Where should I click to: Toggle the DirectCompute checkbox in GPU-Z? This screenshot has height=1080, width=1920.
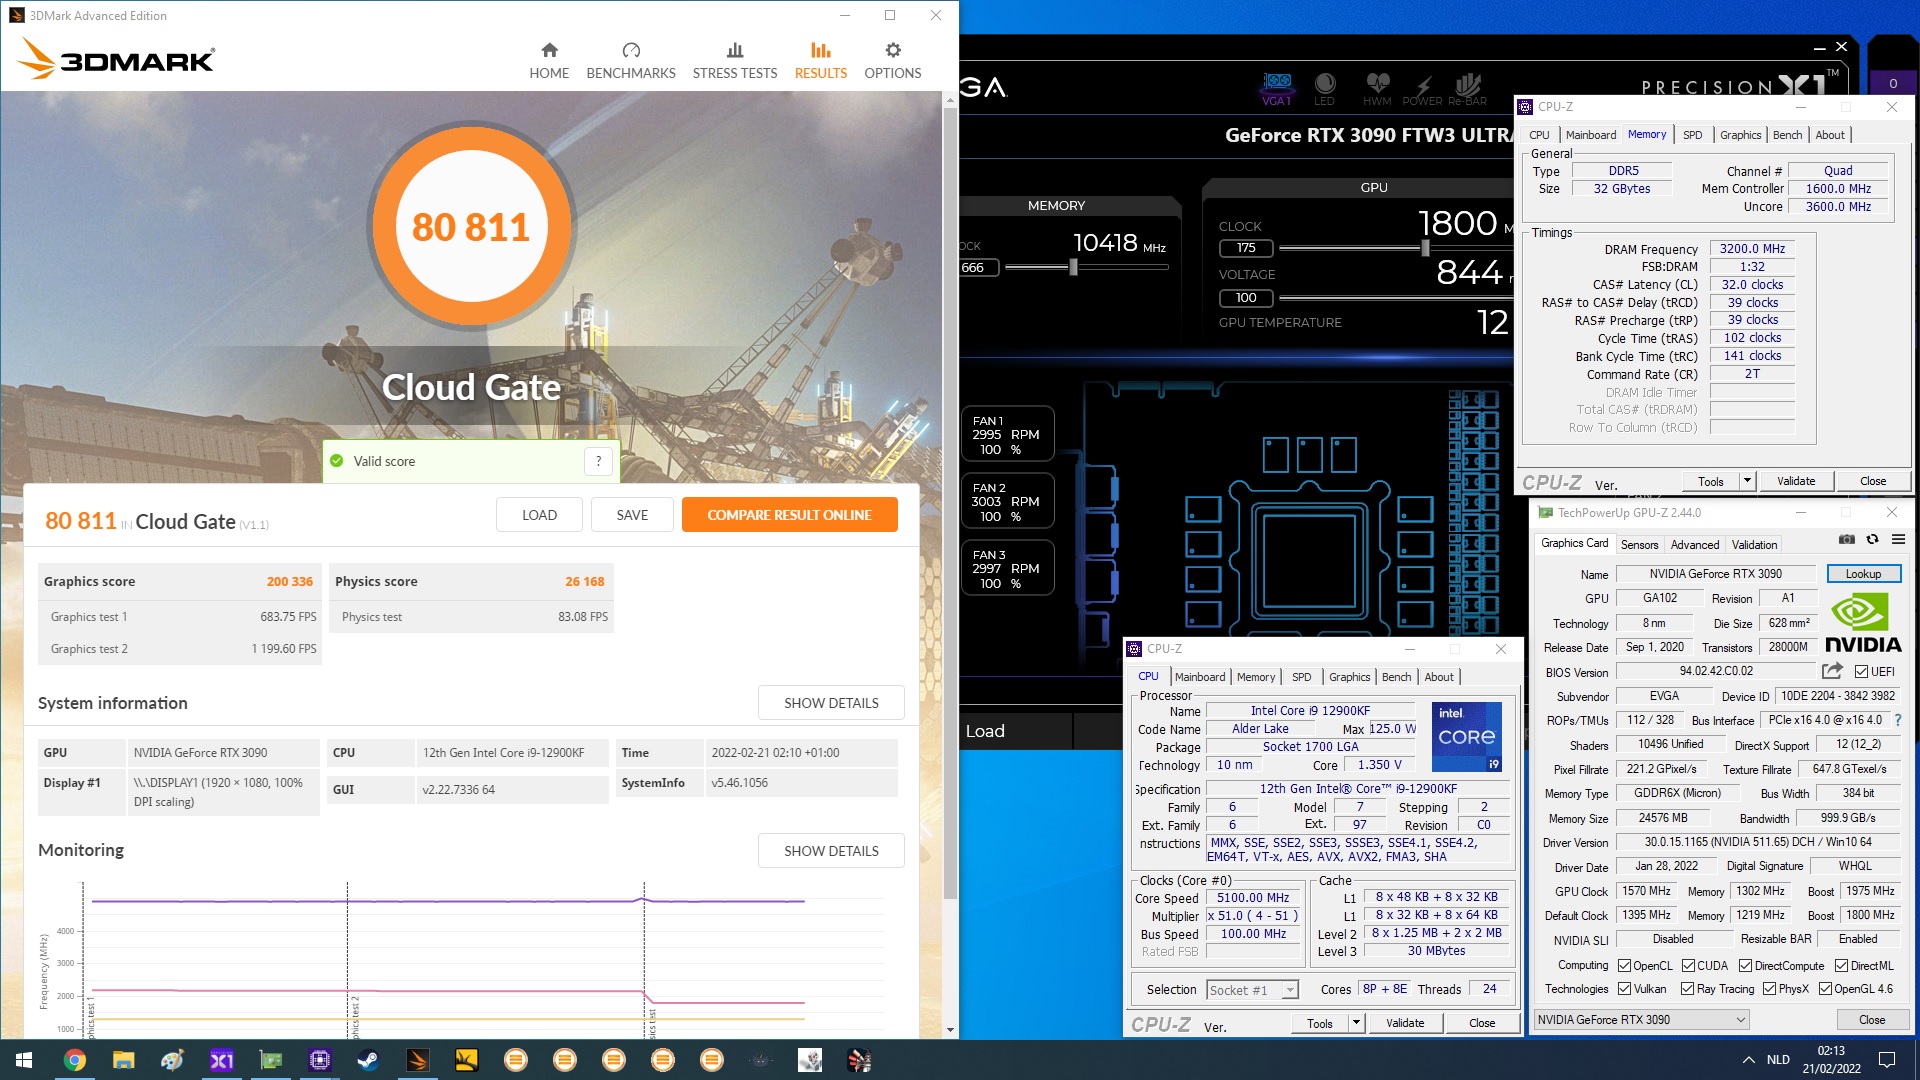coord(1745,966)
